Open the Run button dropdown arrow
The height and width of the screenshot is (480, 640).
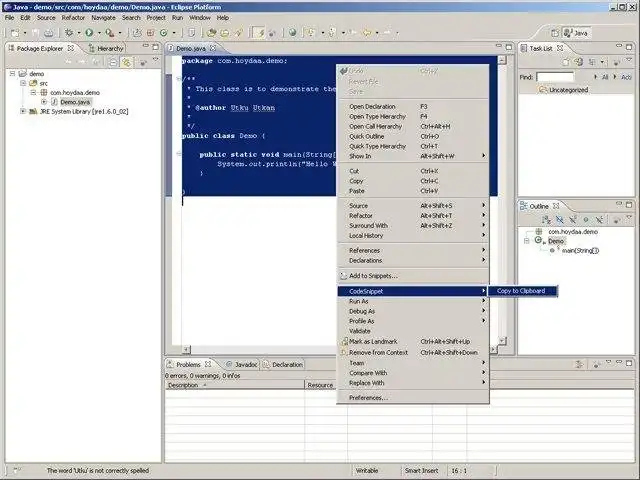pyautogui.click(x=99, y=33)
